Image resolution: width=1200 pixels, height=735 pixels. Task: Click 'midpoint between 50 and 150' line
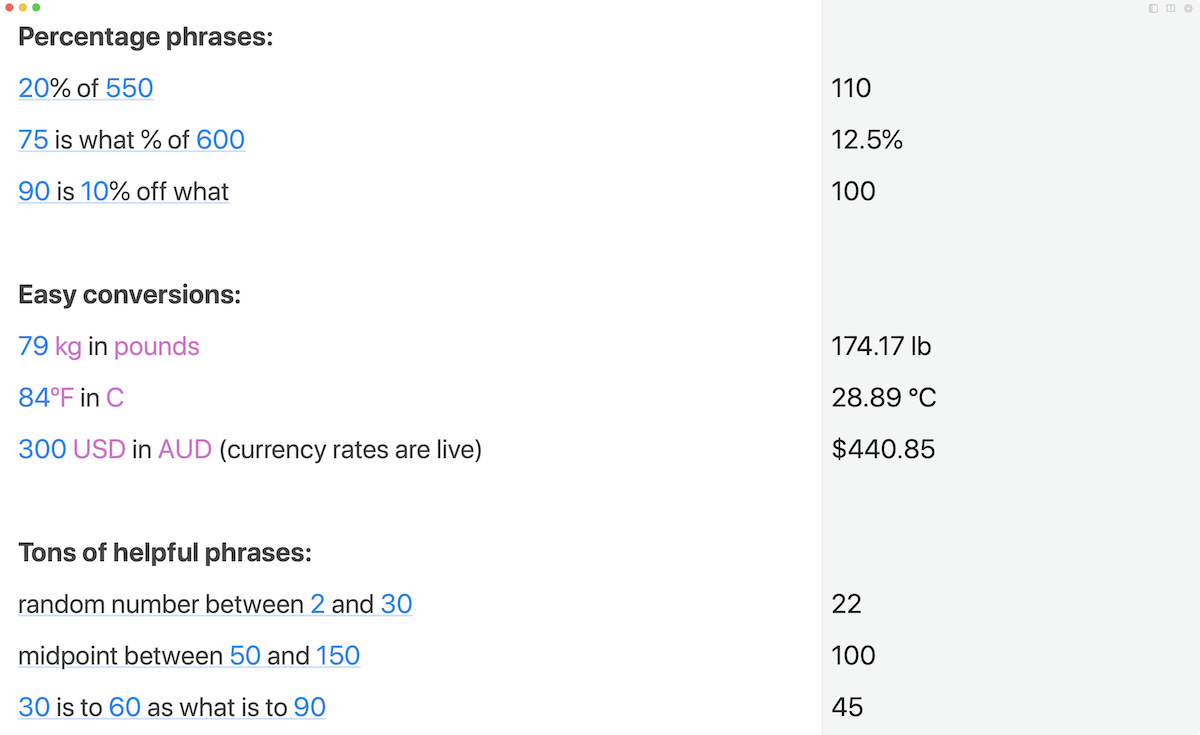[x=189, y=656]
